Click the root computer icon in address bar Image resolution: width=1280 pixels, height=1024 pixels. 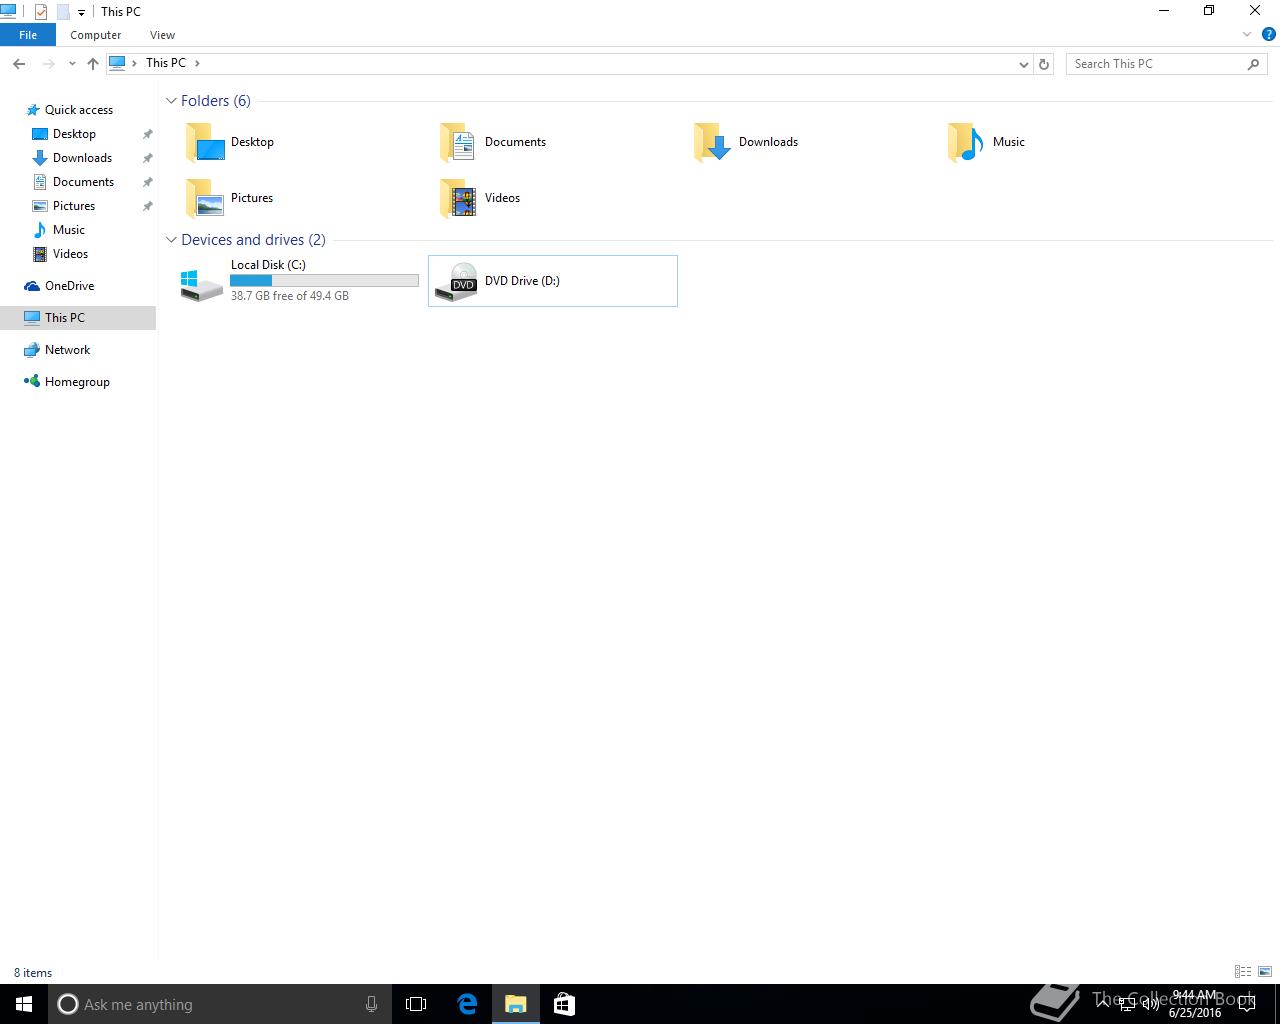click(x=117, y=63)
